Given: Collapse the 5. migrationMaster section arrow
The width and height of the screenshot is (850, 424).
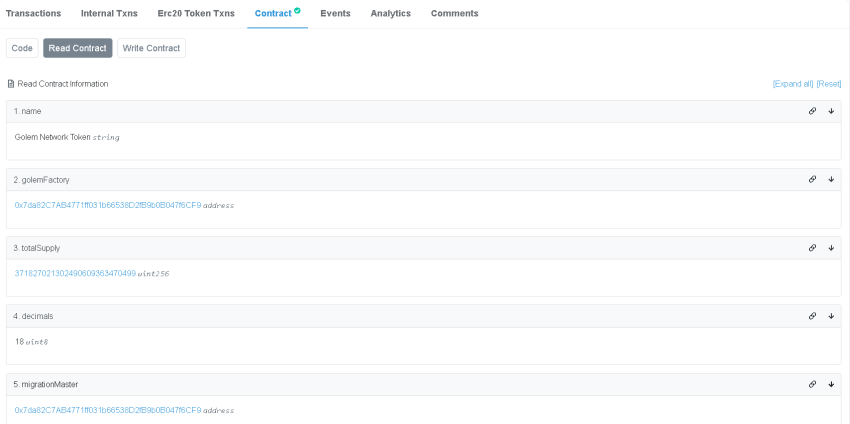Looking at the screenshot, I should 831,384.
